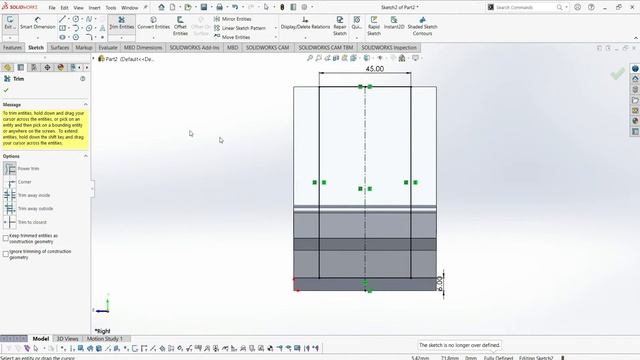Open the DisplayManager color sphere tab
640x360 pixels.
point(61,67)
